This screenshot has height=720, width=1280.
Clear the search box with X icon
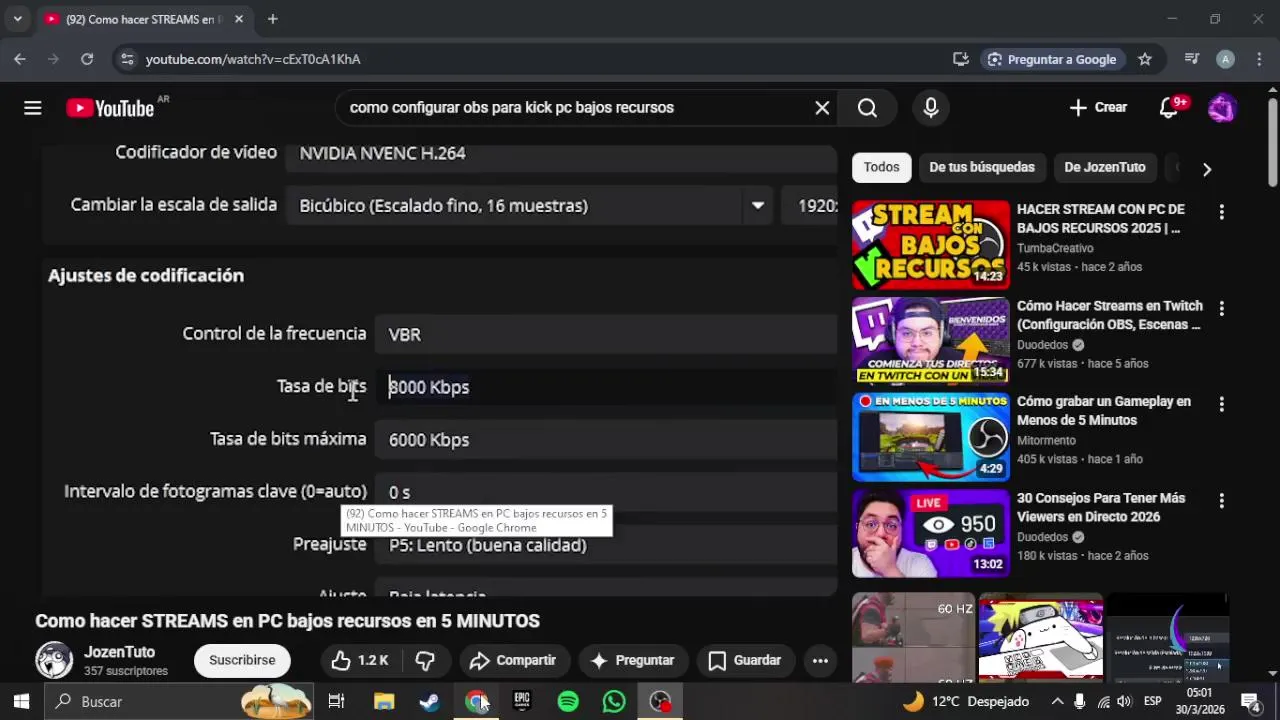point(822,108)
